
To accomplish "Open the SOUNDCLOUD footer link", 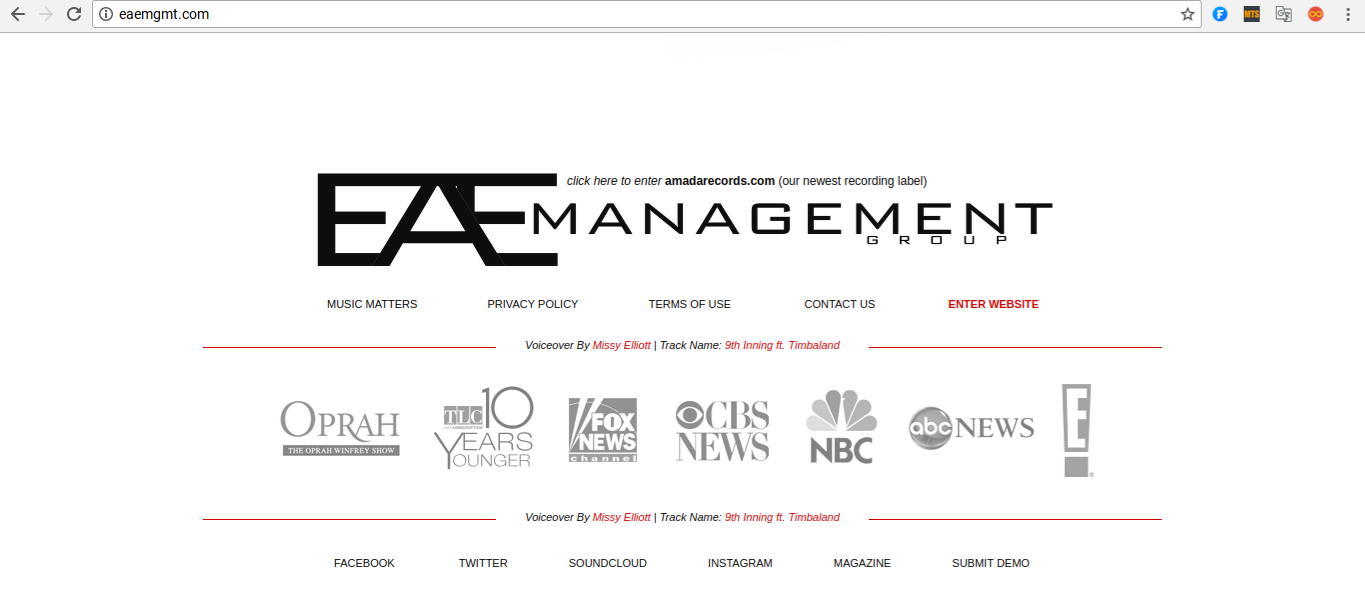I will [608, 563].
